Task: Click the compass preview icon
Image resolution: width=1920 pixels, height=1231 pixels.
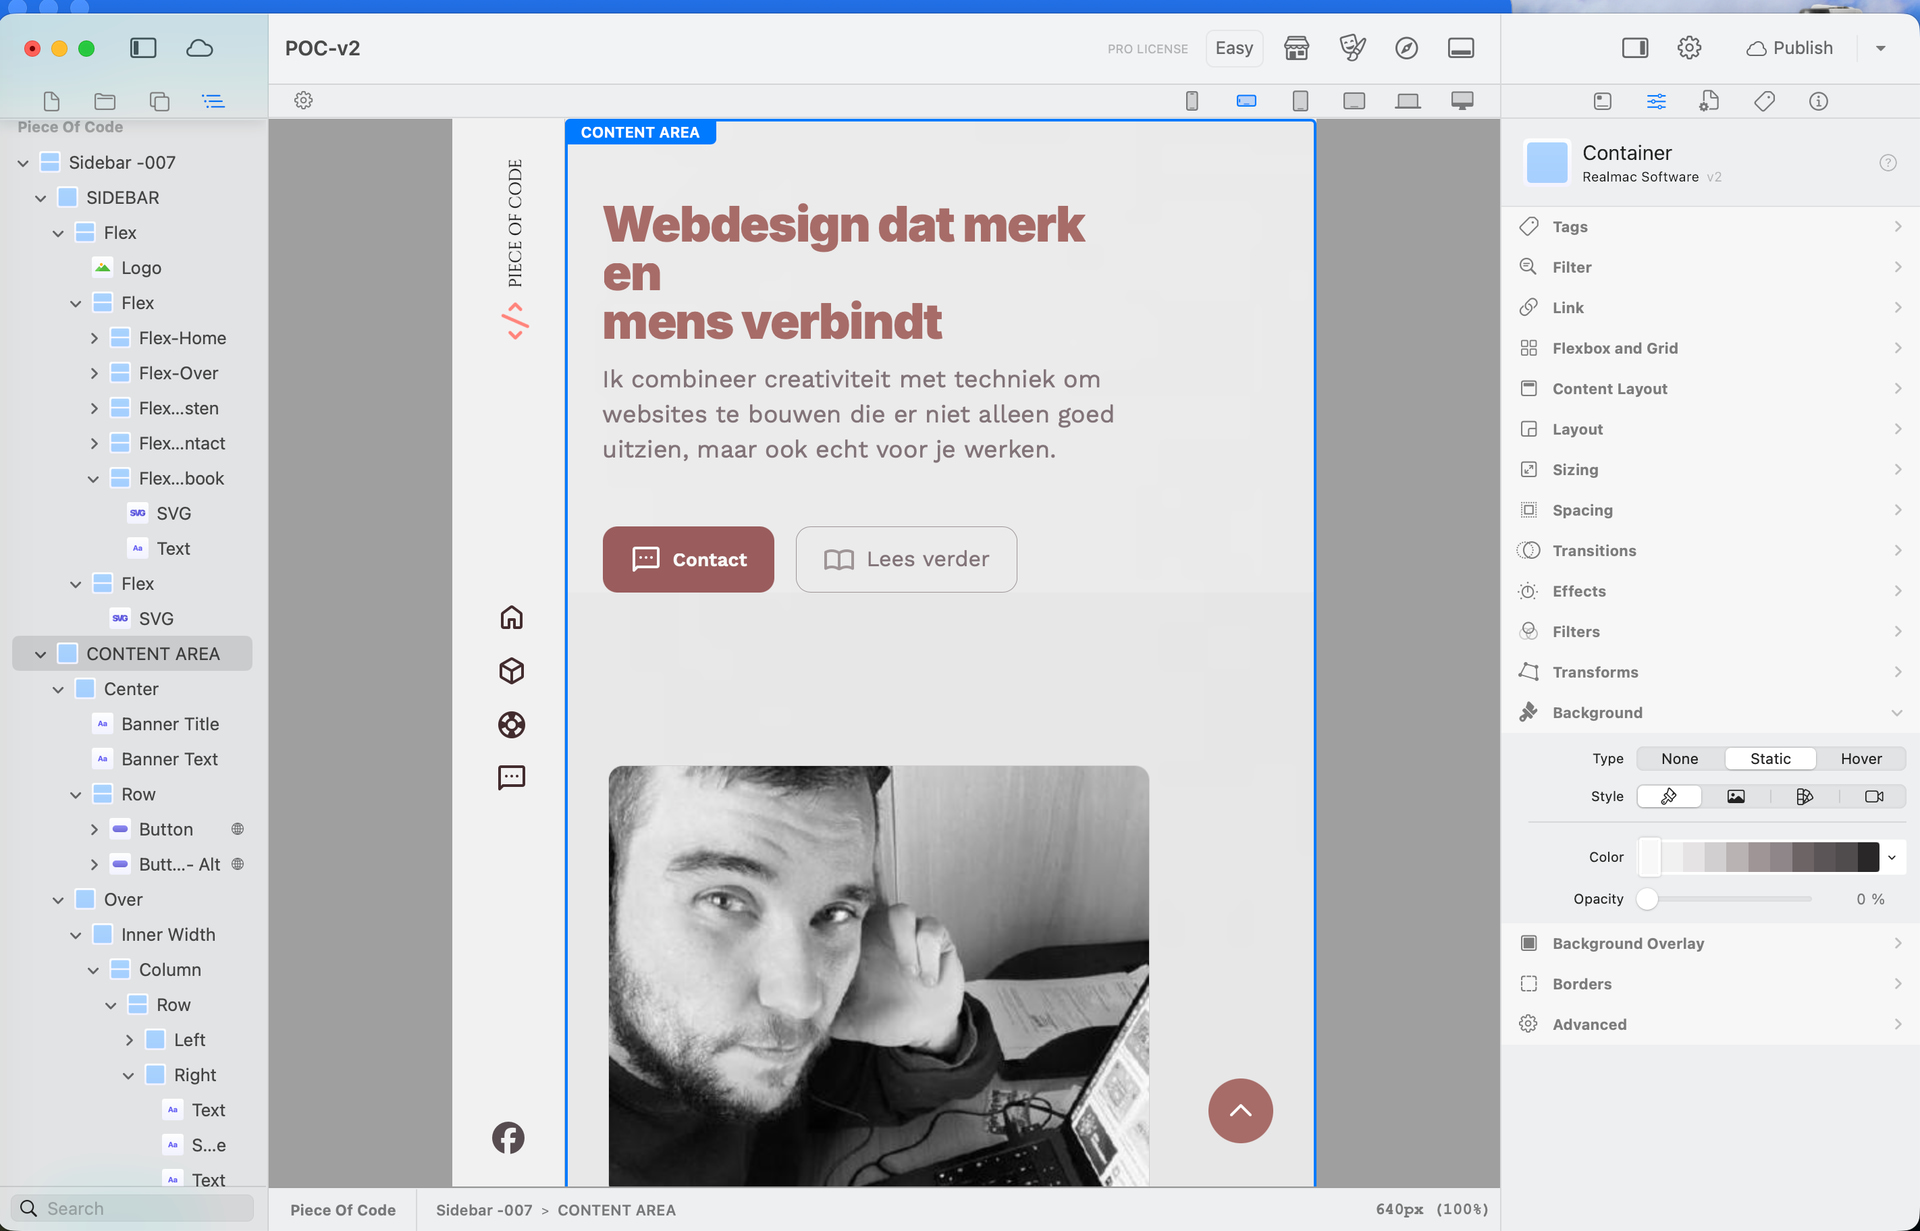Action: pyautogui.click(x=1406, y=48)
